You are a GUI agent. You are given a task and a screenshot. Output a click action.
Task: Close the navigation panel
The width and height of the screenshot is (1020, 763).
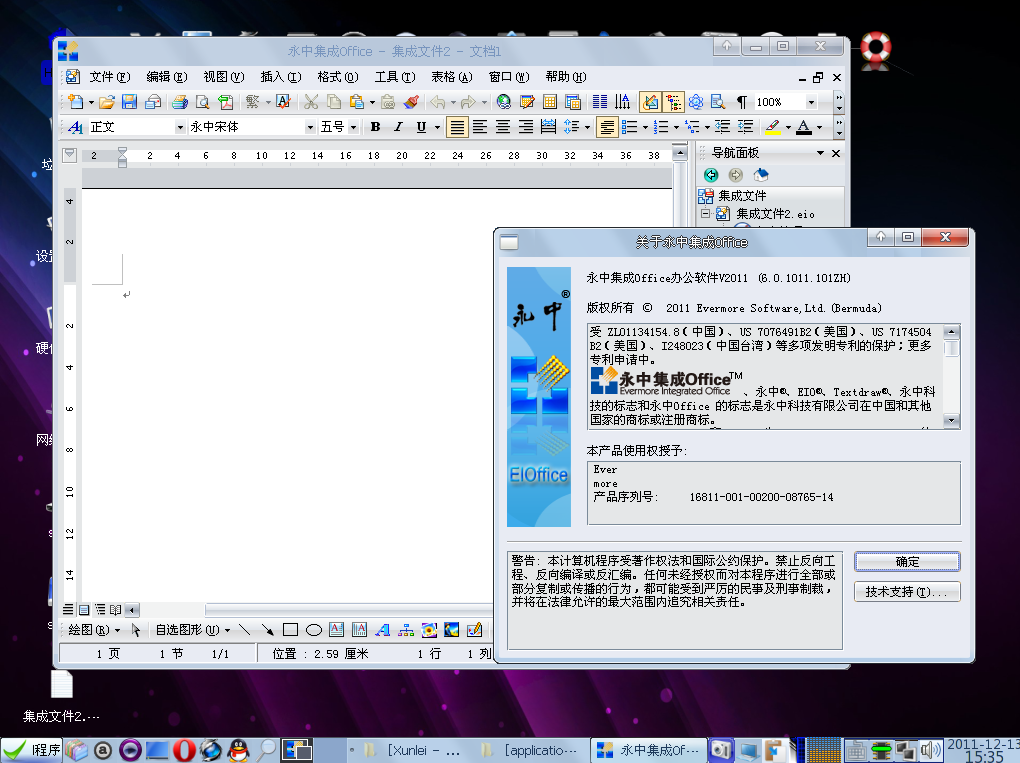tap(837, 153)
